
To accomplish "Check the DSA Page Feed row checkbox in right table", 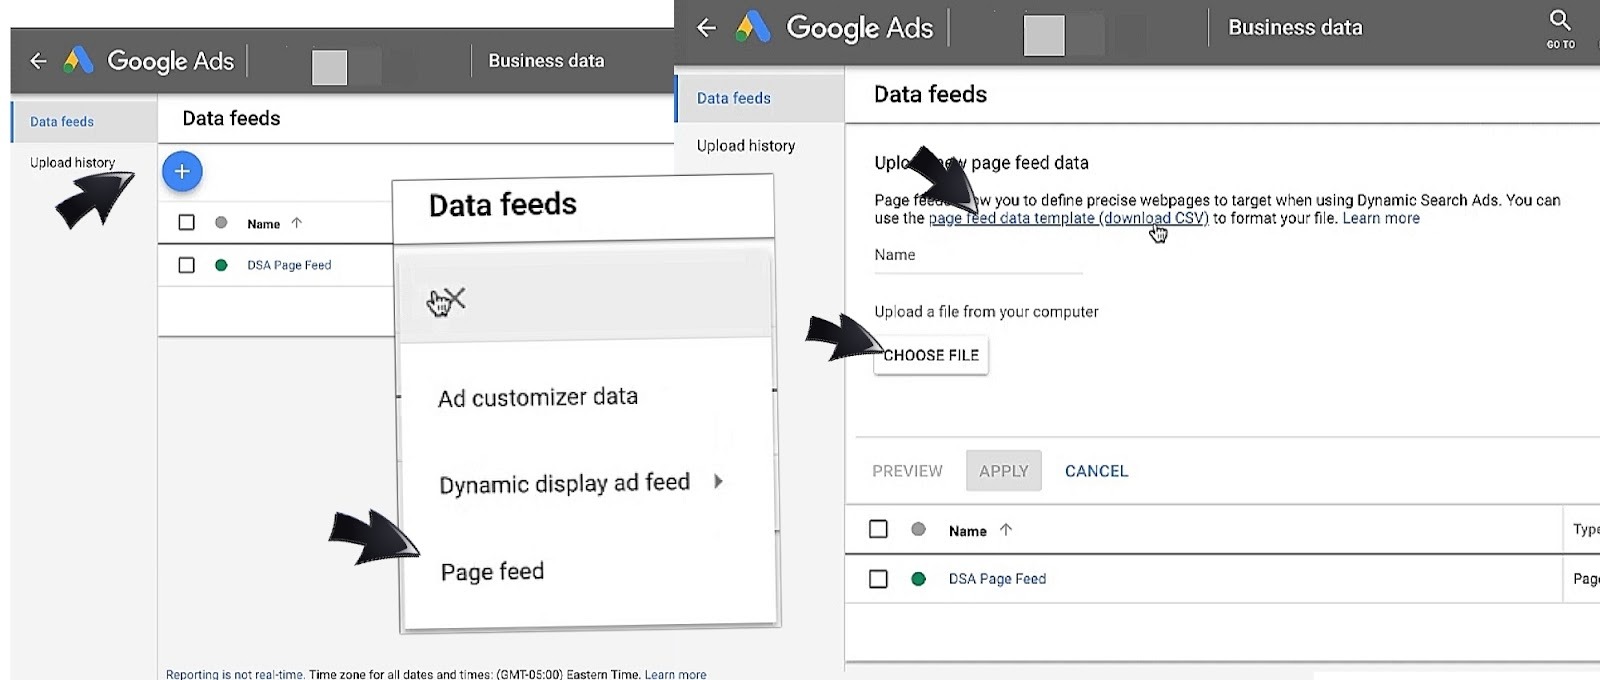I will click(878, 579).
